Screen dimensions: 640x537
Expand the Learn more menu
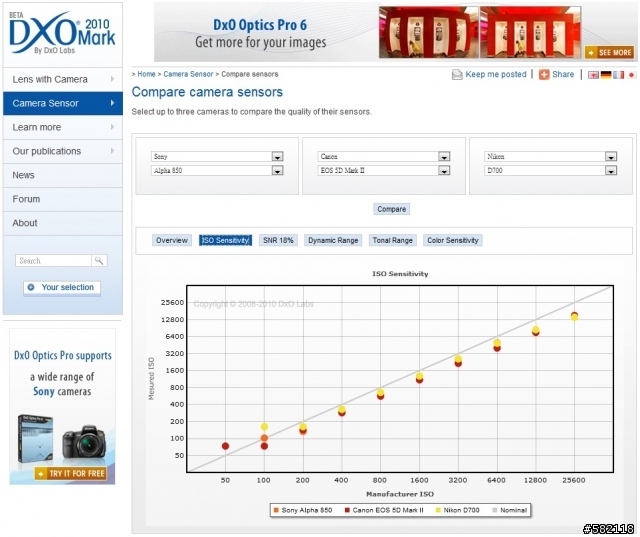63,127
